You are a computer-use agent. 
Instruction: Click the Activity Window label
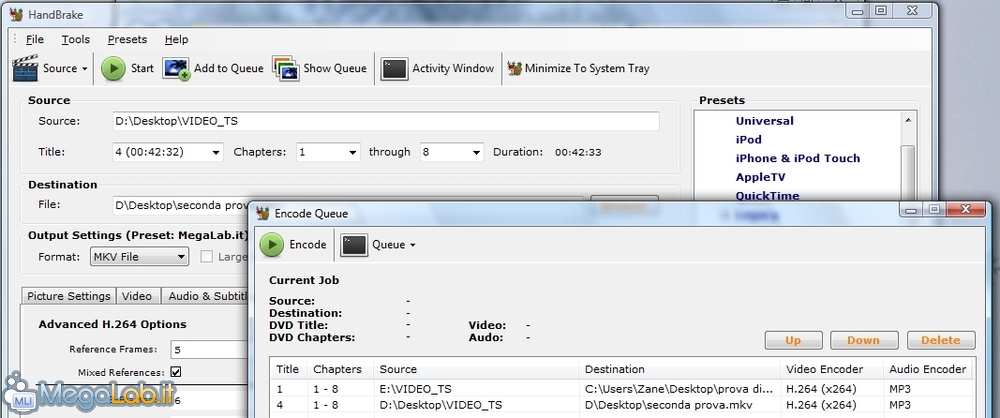click(x=453, y=68)
